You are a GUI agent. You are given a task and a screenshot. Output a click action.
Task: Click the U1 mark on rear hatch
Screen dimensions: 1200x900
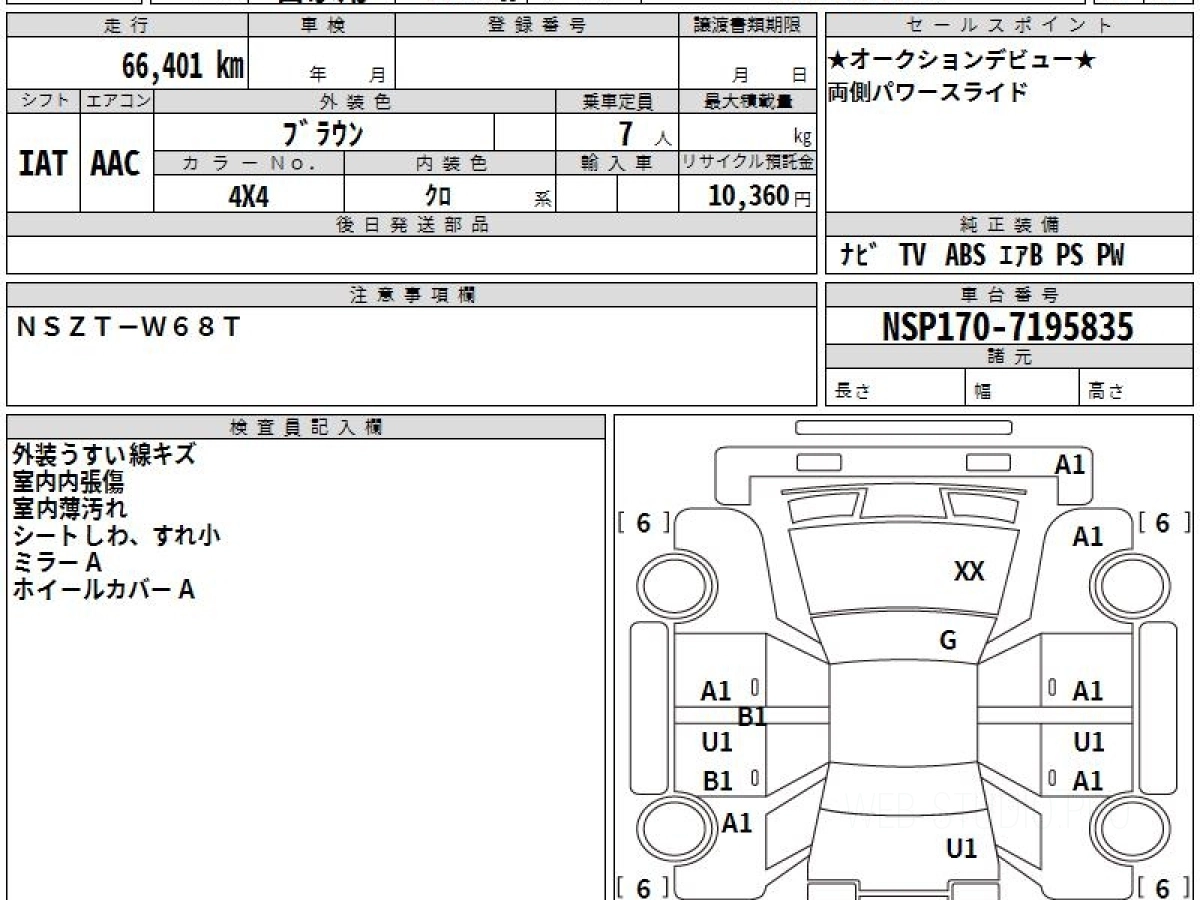click(x=961, y=849)
